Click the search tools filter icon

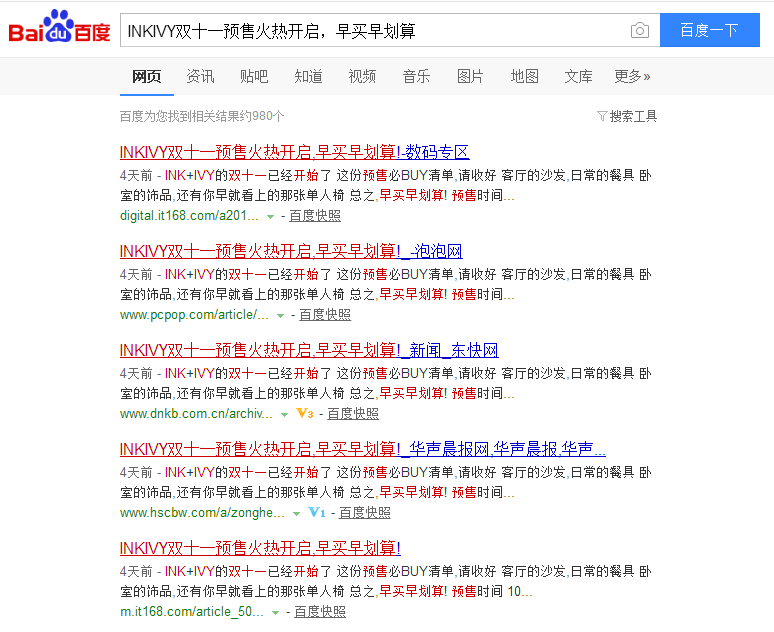click(x=602, y=117)
